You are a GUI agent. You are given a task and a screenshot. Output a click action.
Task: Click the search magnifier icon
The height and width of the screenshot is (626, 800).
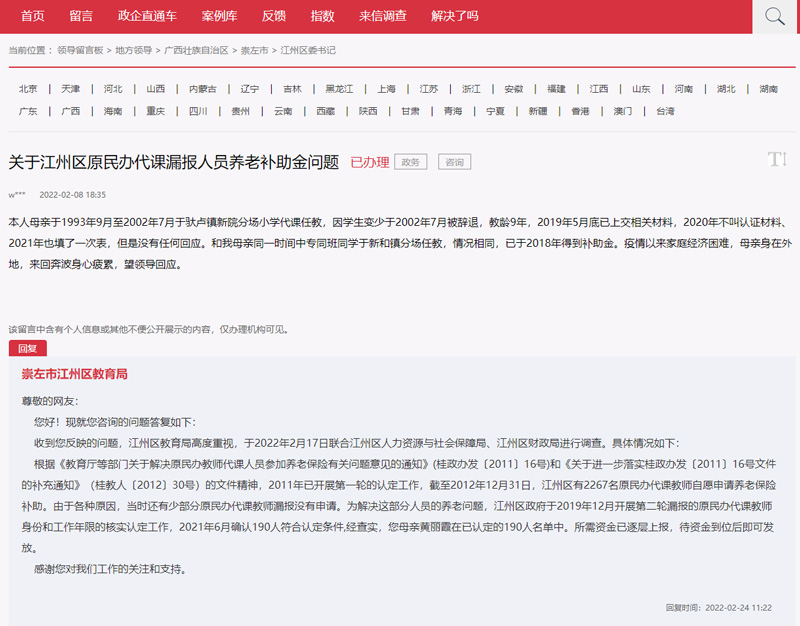pos(775,16)
